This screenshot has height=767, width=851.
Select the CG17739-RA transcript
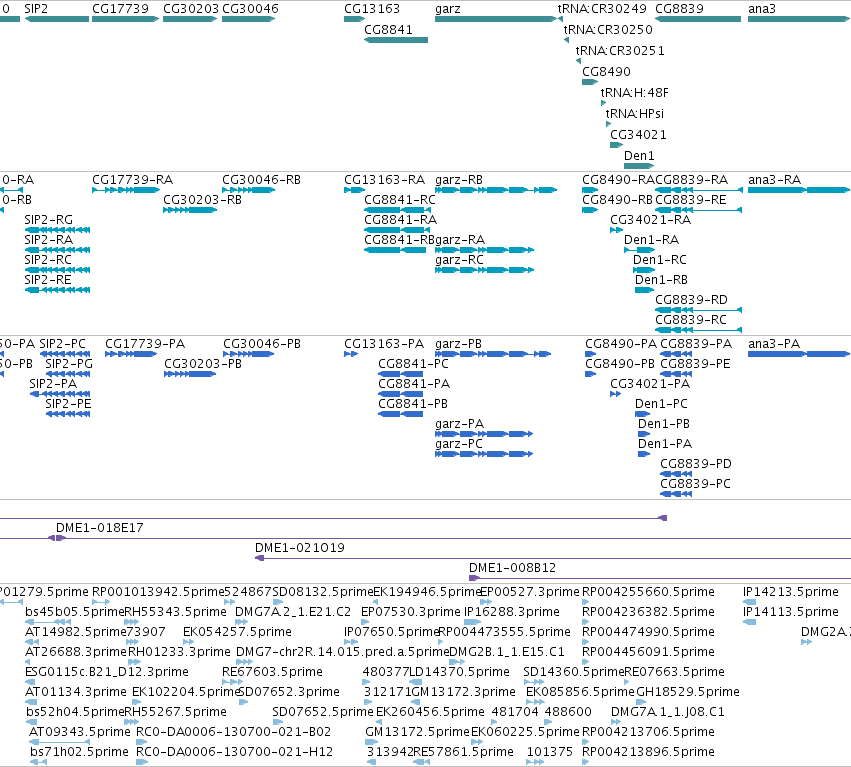pos(126,190)
